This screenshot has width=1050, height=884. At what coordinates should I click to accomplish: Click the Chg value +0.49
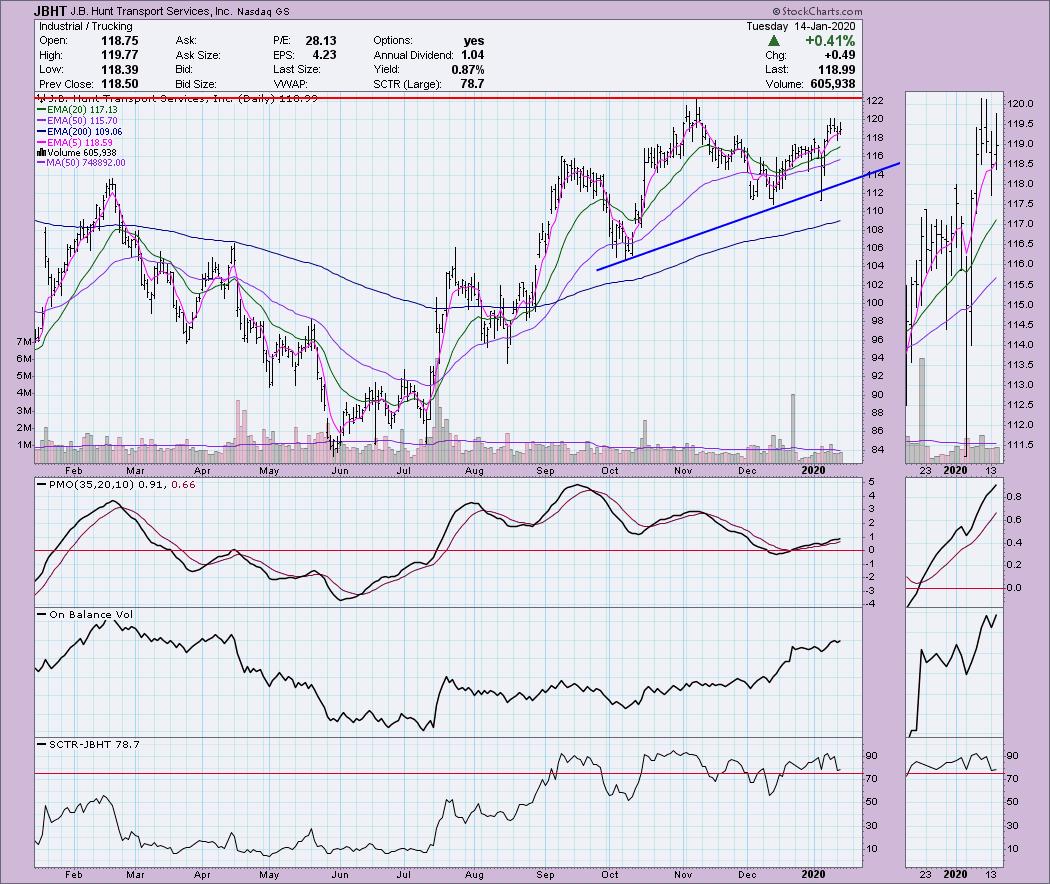[x=839, y=55]
